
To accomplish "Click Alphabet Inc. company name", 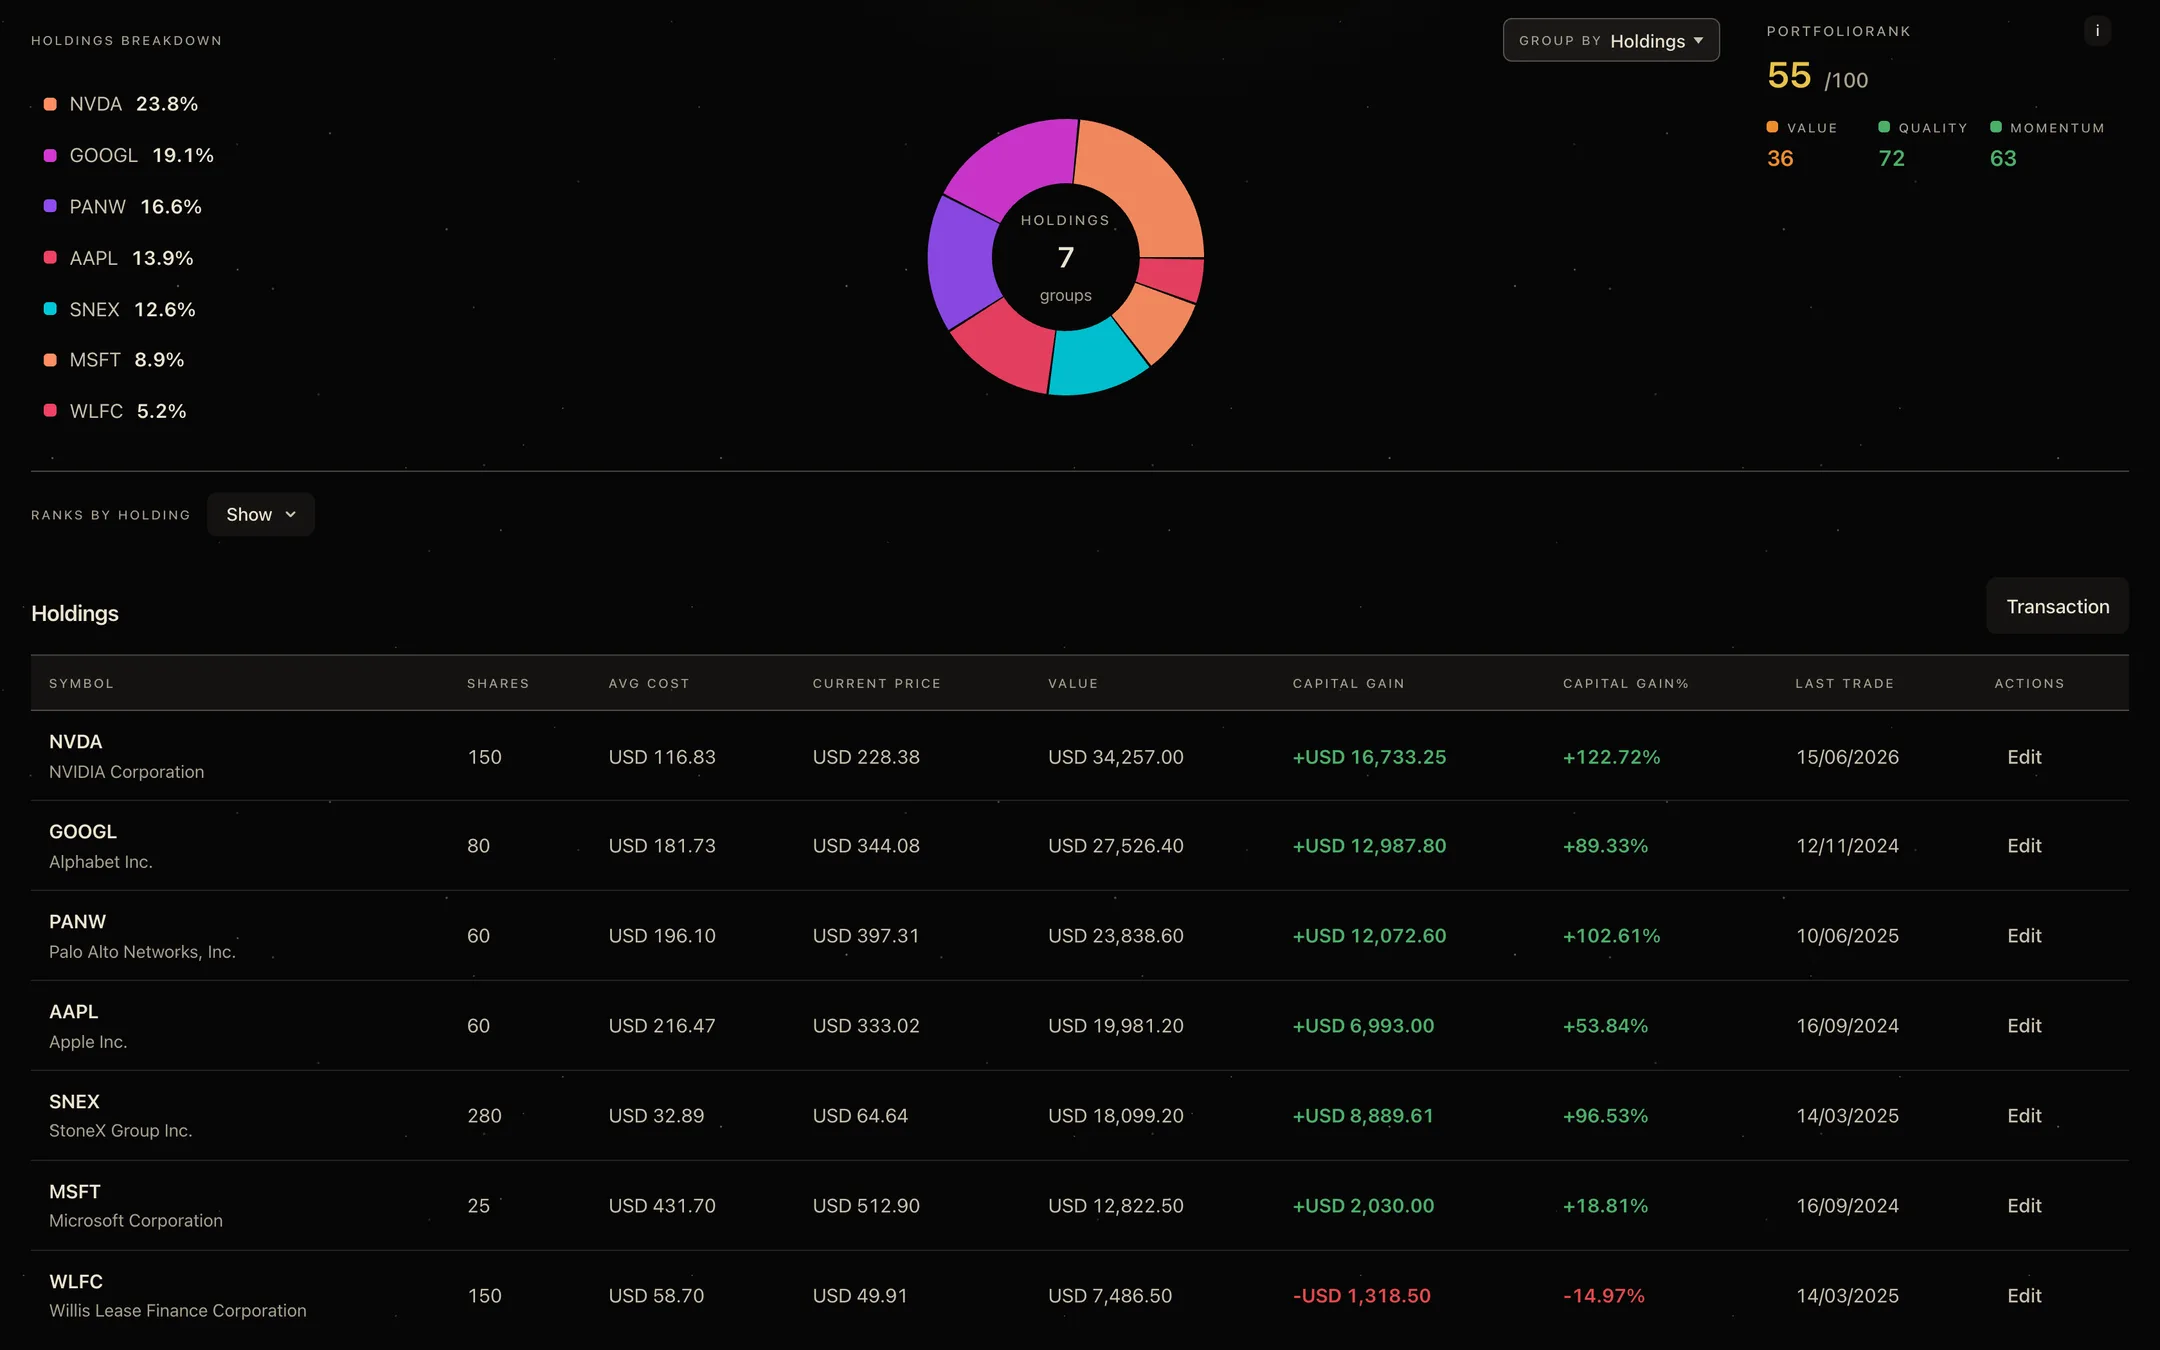I will 101,862.
